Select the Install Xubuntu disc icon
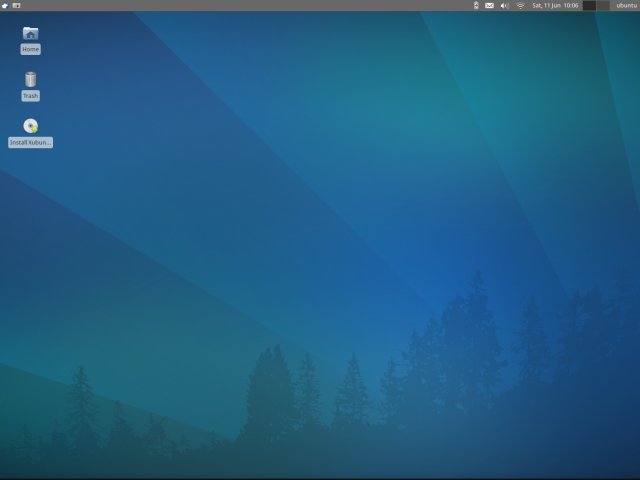 pyautogui.click(x=31, y=126)
